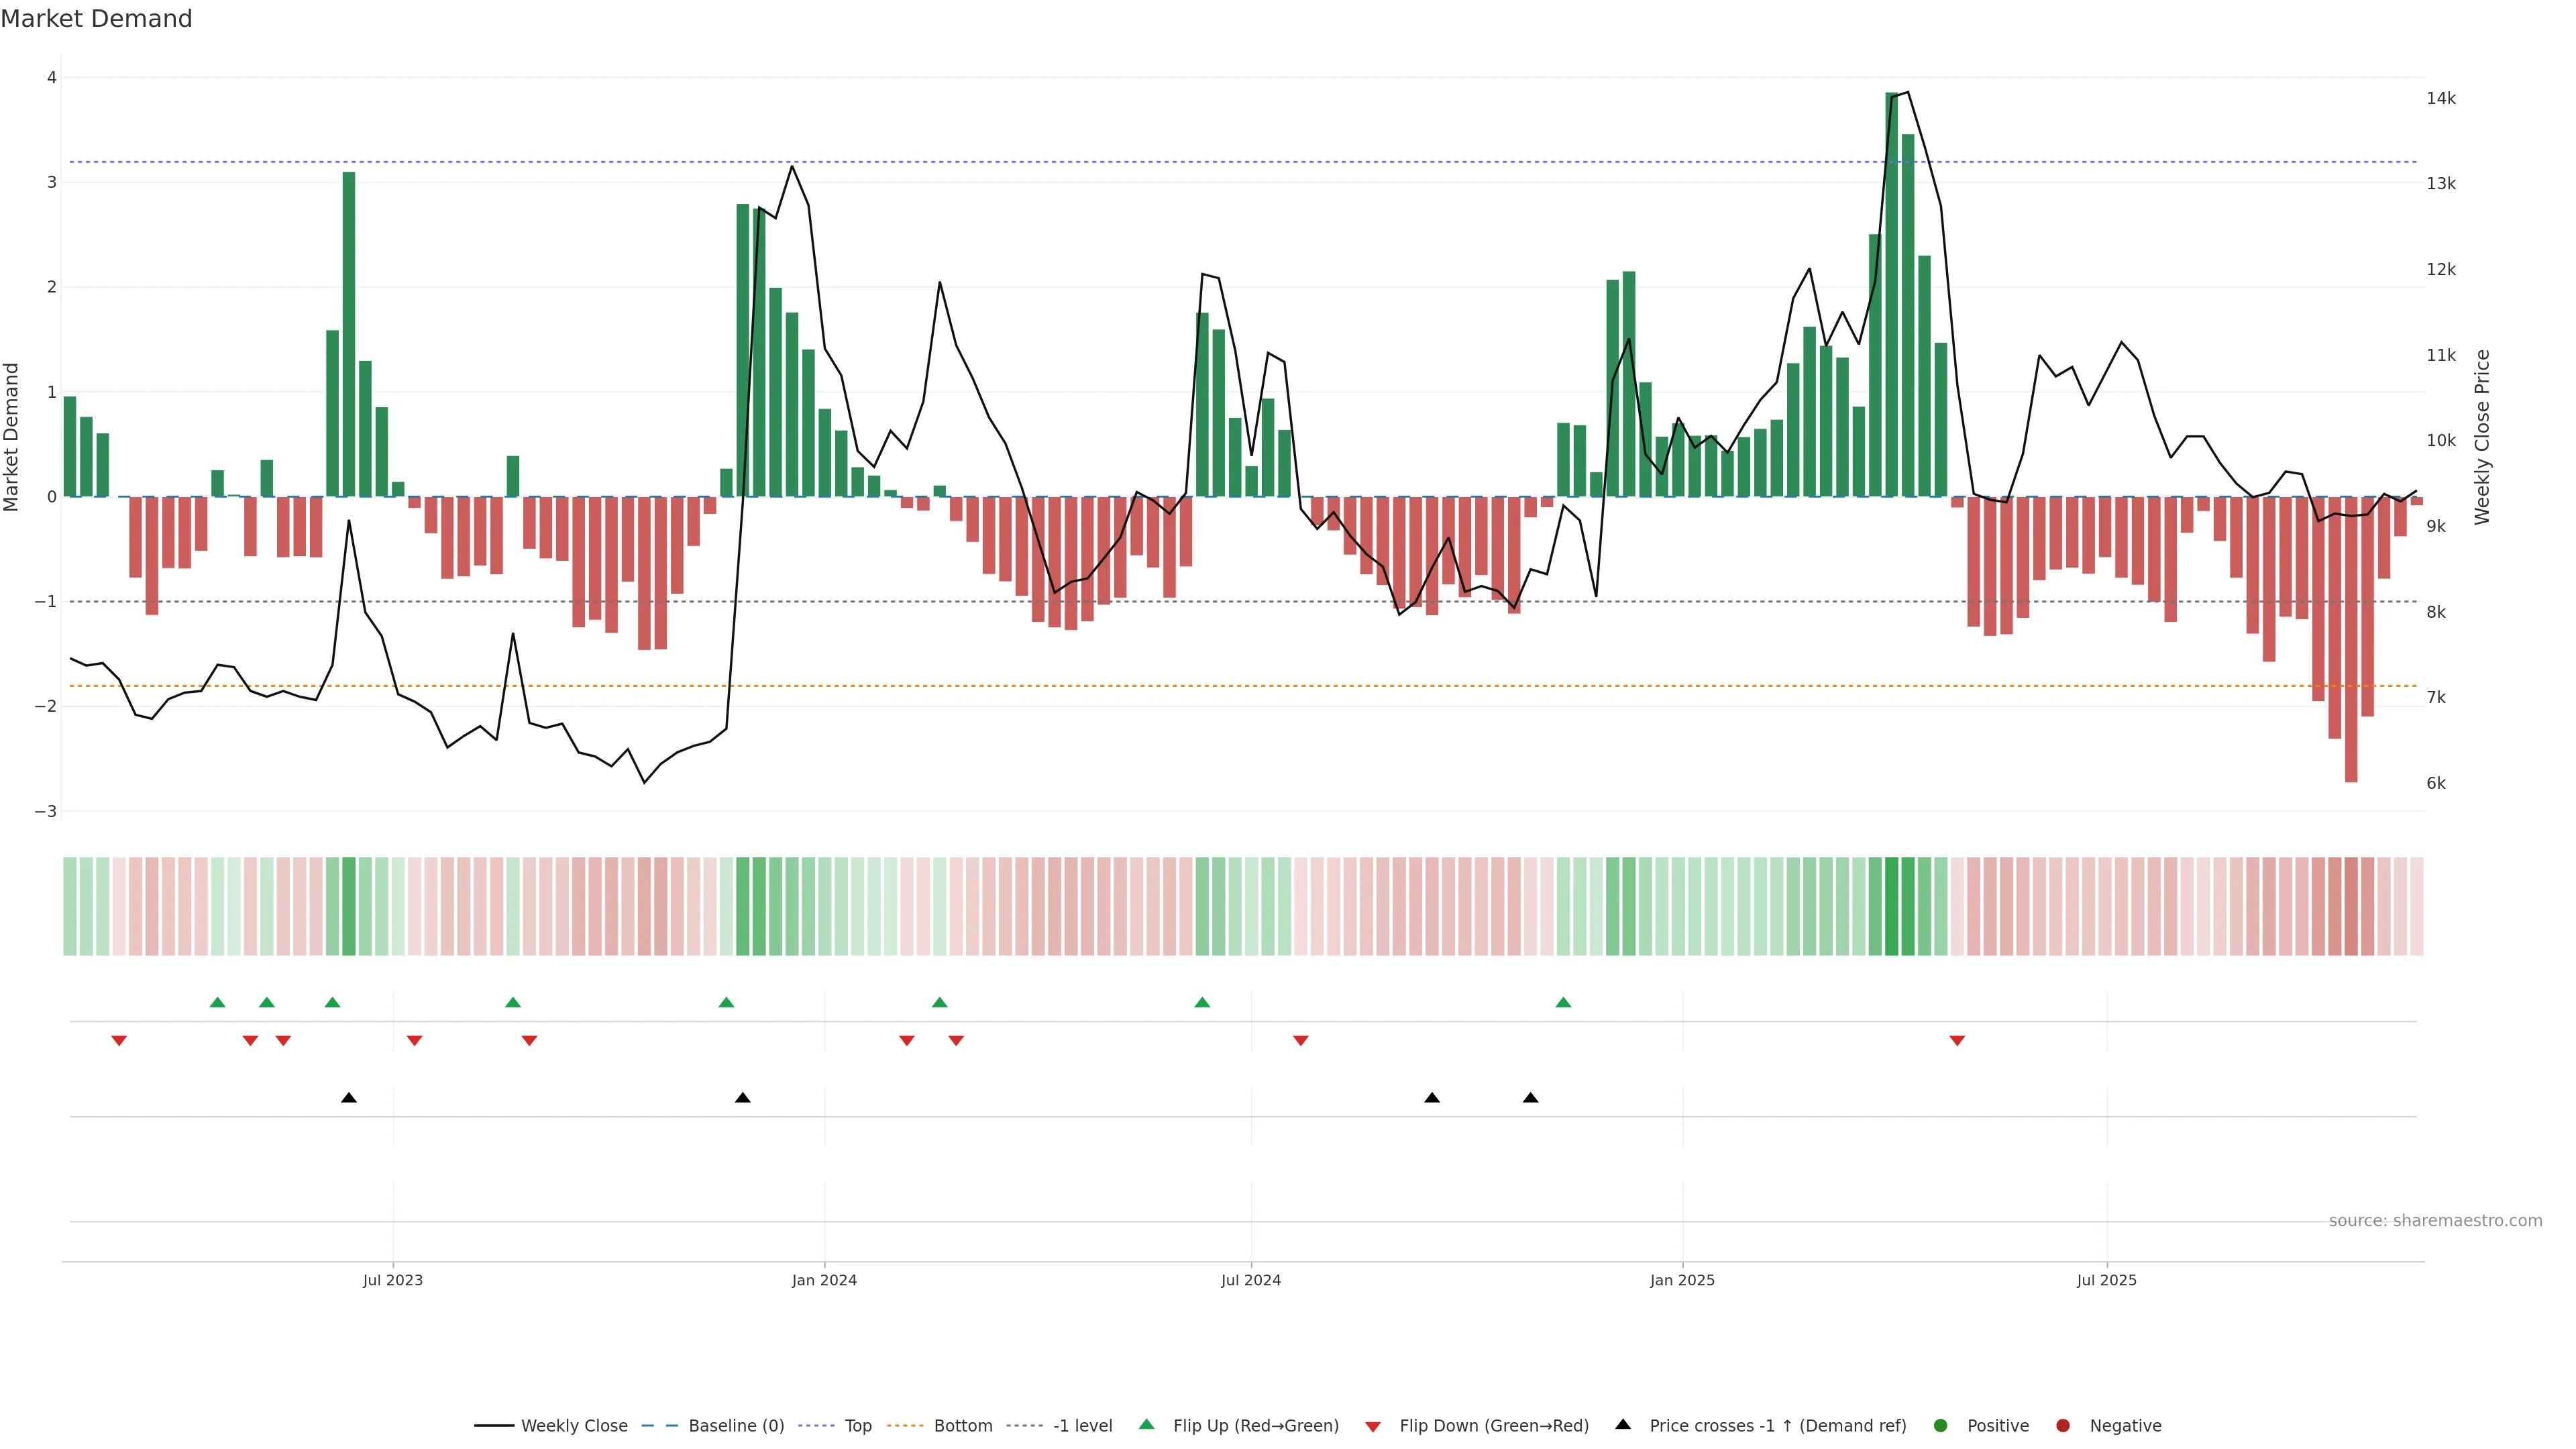Click the Positive green dot legend

1941,1426
